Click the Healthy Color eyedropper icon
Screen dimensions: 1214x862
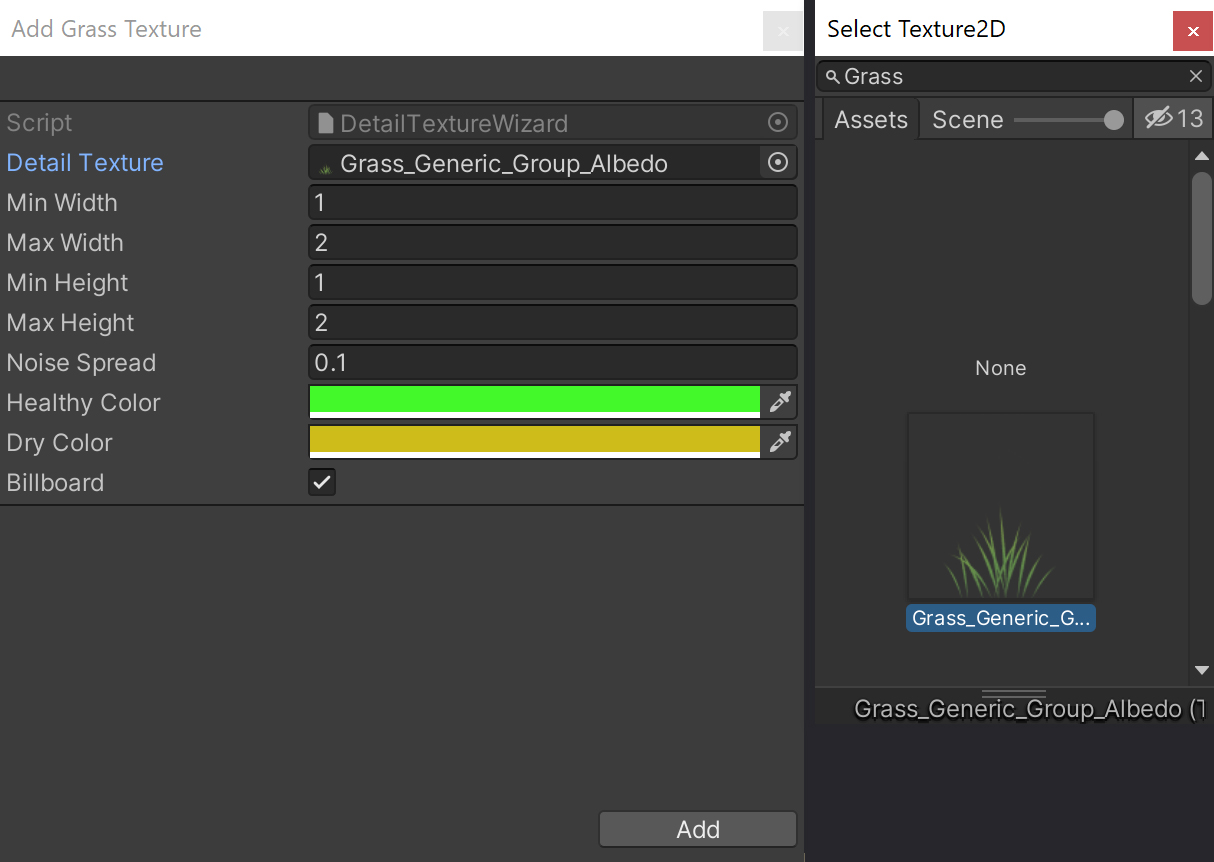780,402
